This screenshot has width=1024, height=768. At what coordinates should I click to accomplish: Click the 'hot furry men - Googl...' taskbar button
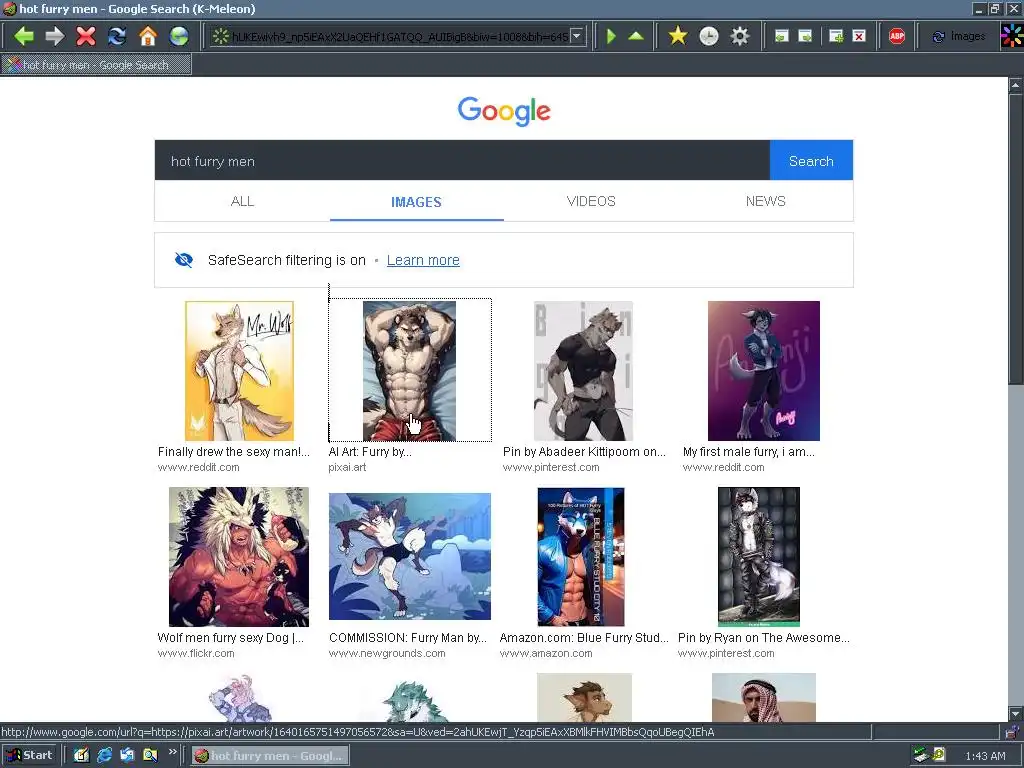coord(270,756)
